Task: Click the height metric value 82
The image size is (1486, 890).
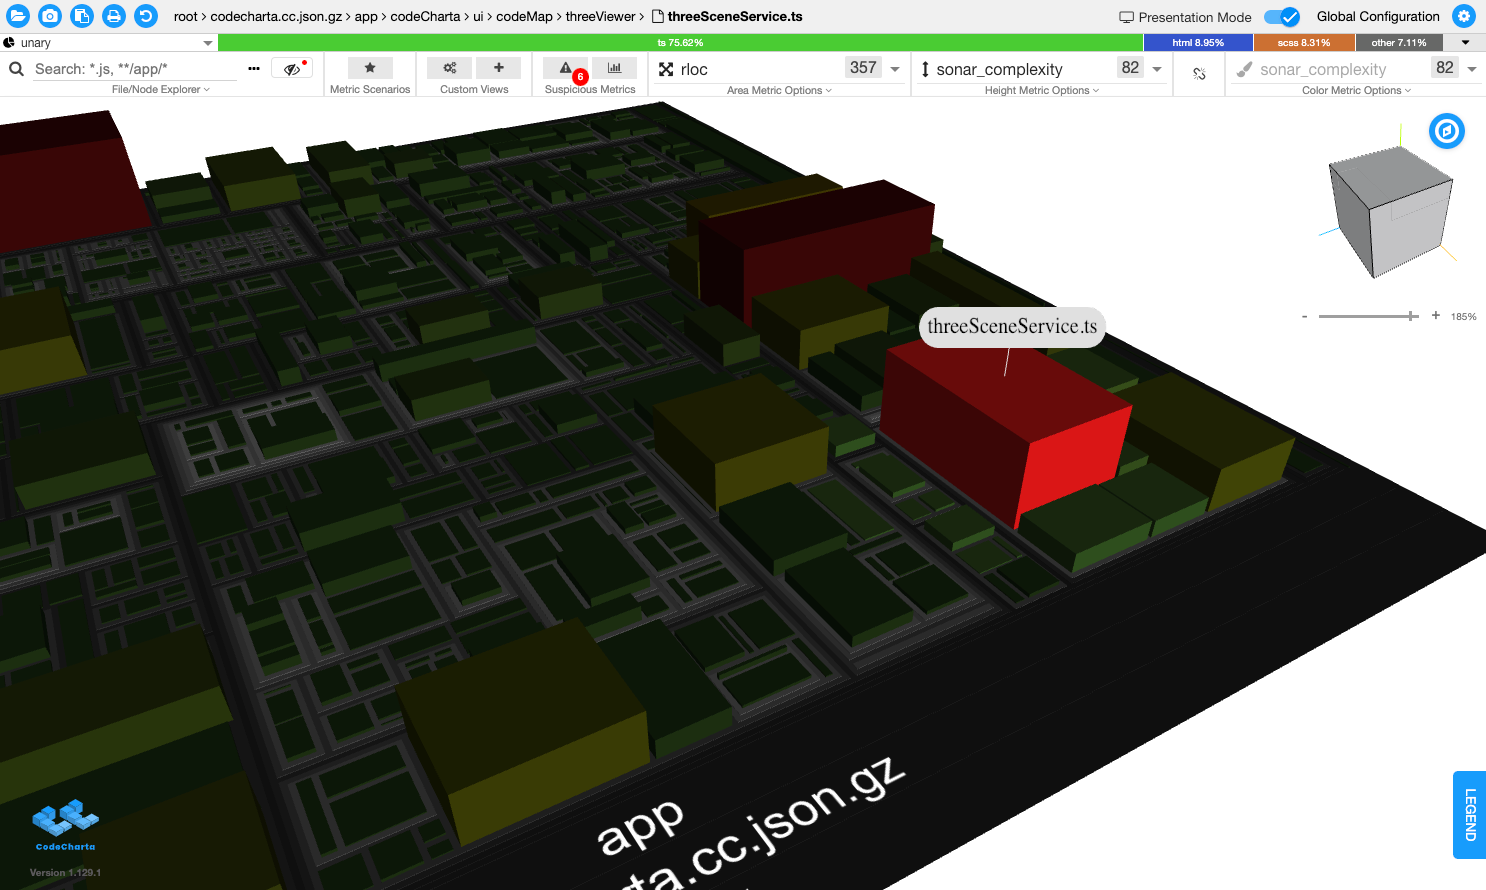Action: pos(1130,68)
